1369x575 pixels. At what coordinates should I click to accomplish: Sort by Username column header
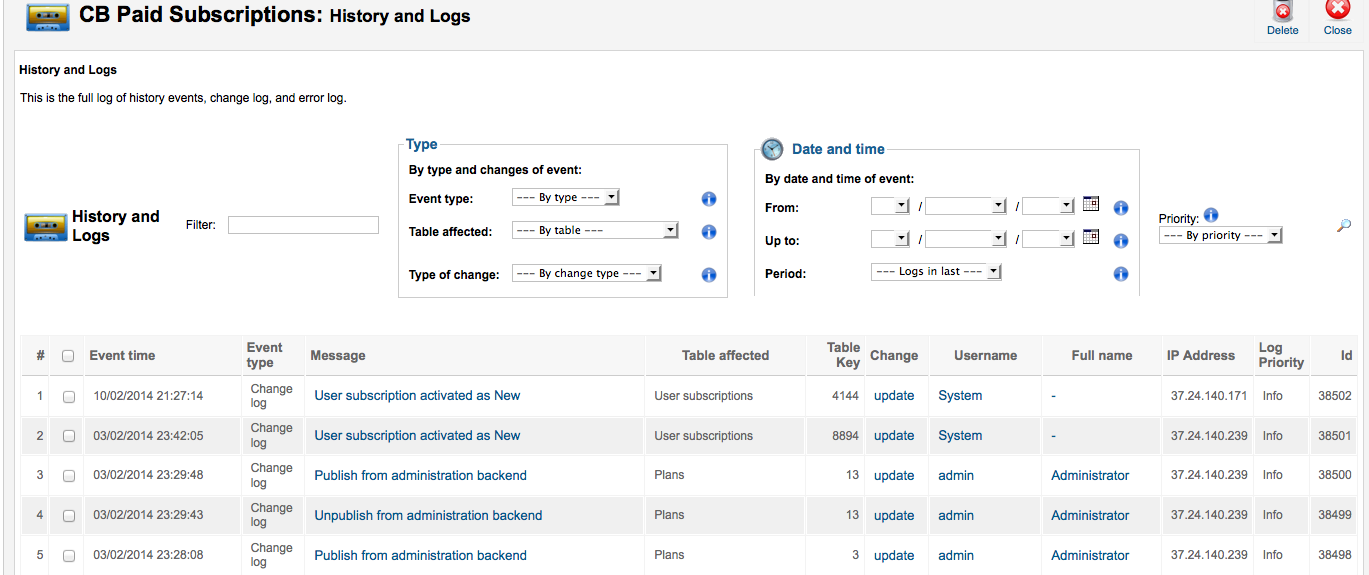(985, 355)
